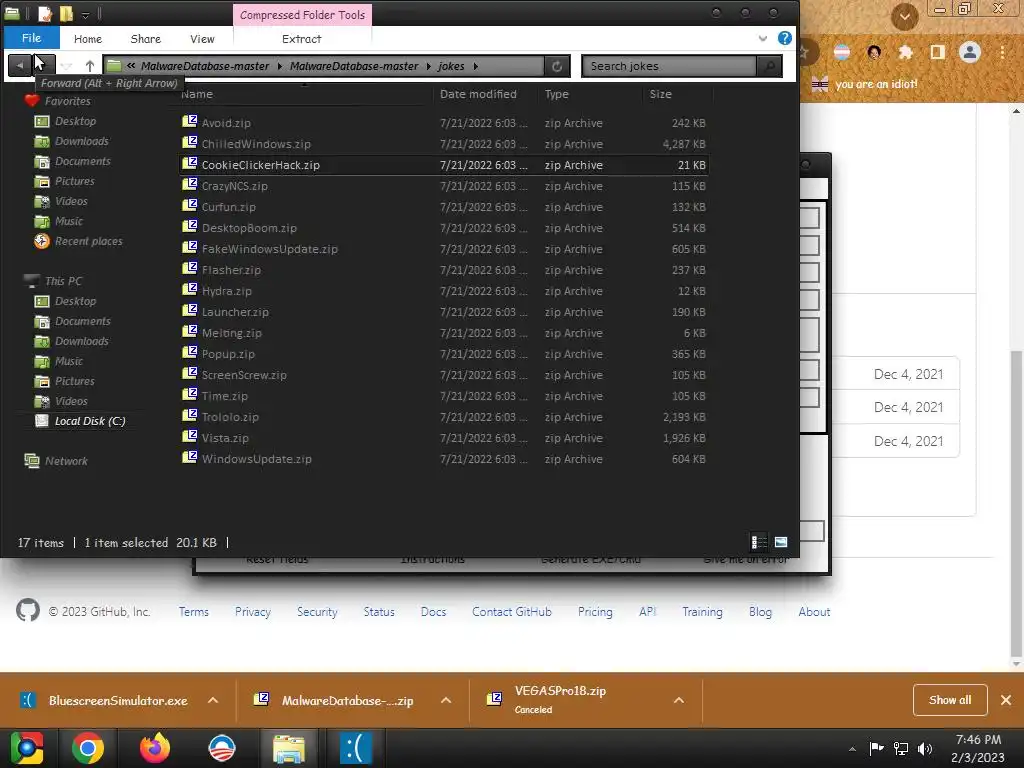Click the volume speaker tray icon
This screenshot has width=1024, height=768.
pyautogui.click(x=925, y=748)
